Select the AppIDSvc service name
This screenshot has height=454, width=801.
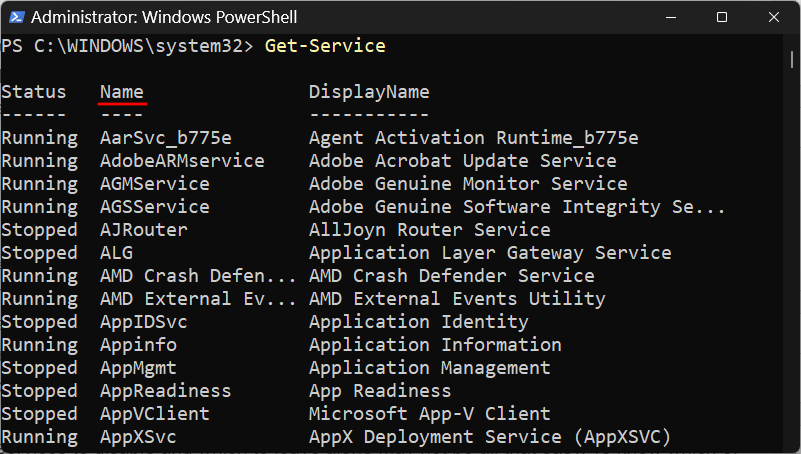click(143, 322)
